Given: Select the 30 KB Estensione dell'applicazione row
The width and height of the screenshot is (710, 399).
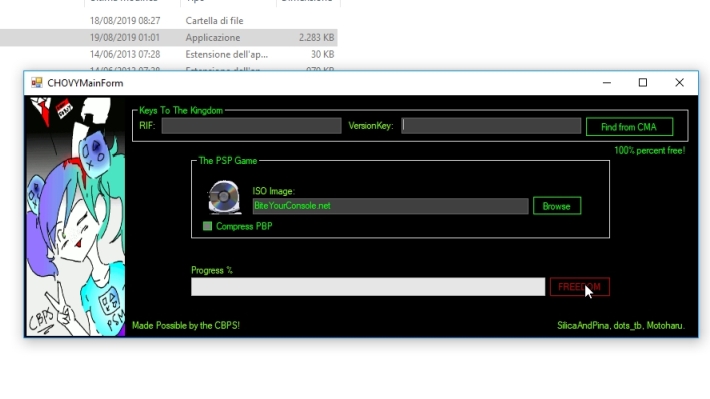Looking at the screenshot, I should pos(168,54).
